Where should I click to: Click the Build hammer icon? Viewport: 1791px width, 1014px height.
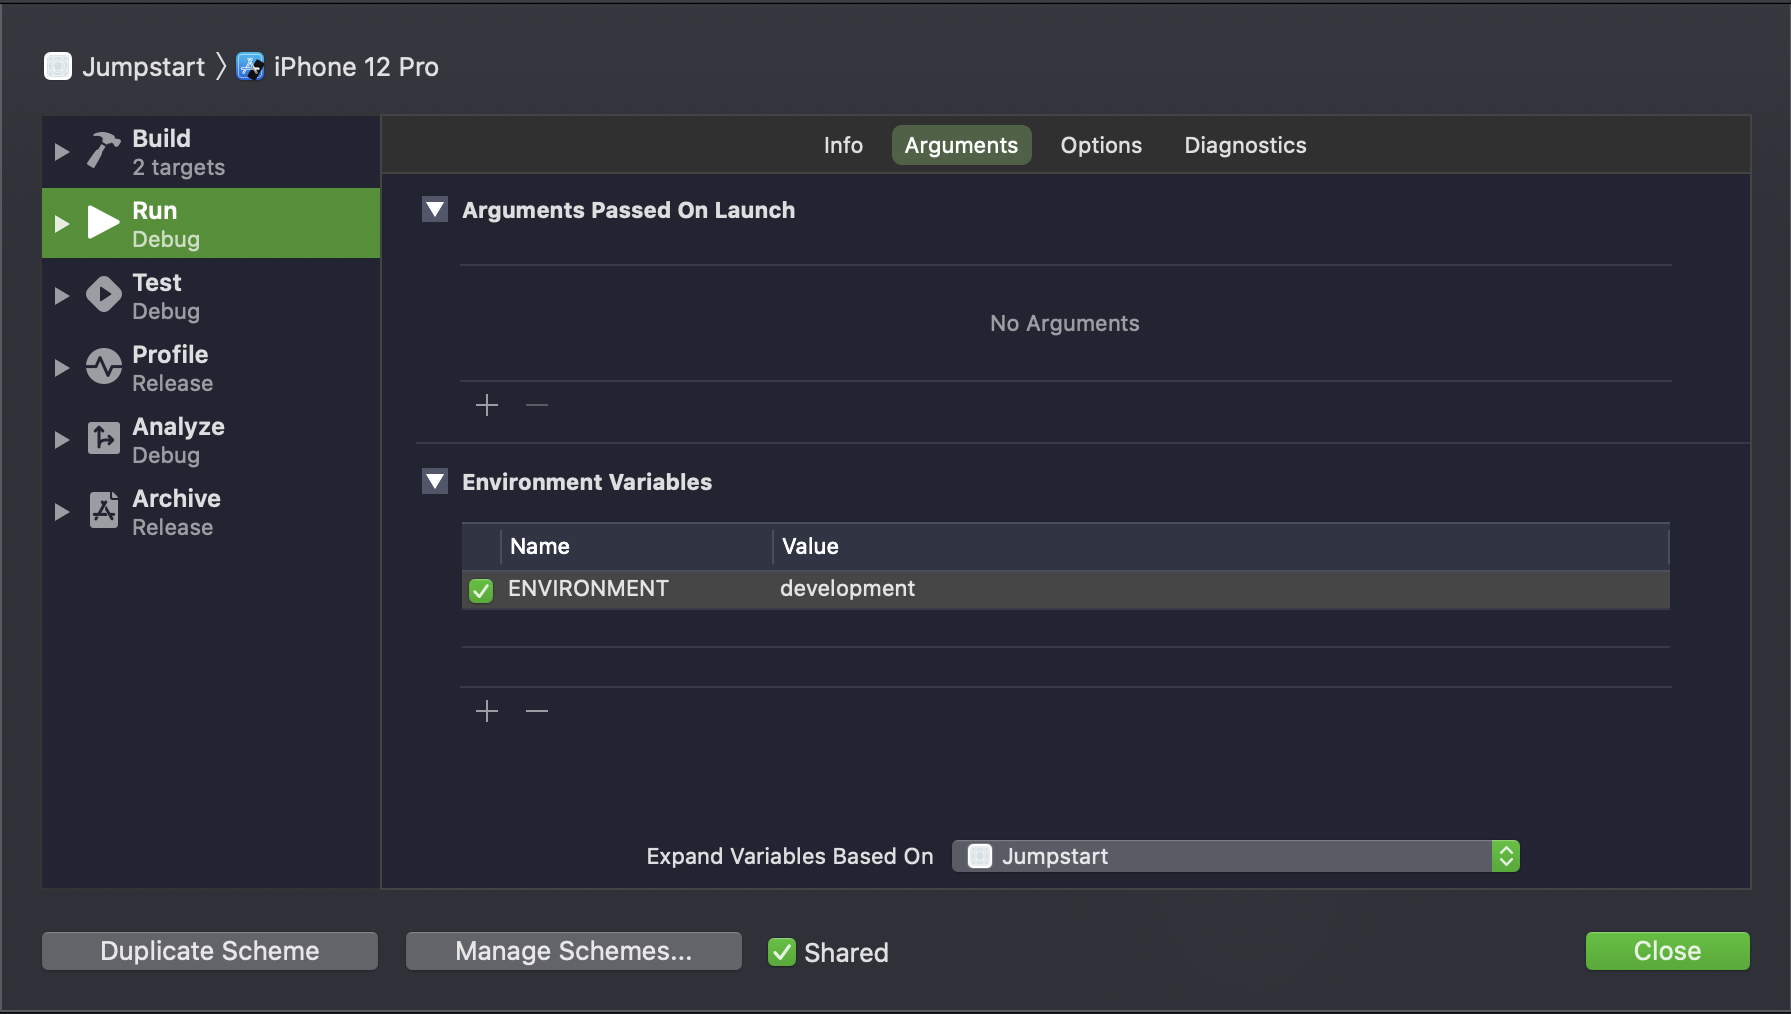pos(103,151)
